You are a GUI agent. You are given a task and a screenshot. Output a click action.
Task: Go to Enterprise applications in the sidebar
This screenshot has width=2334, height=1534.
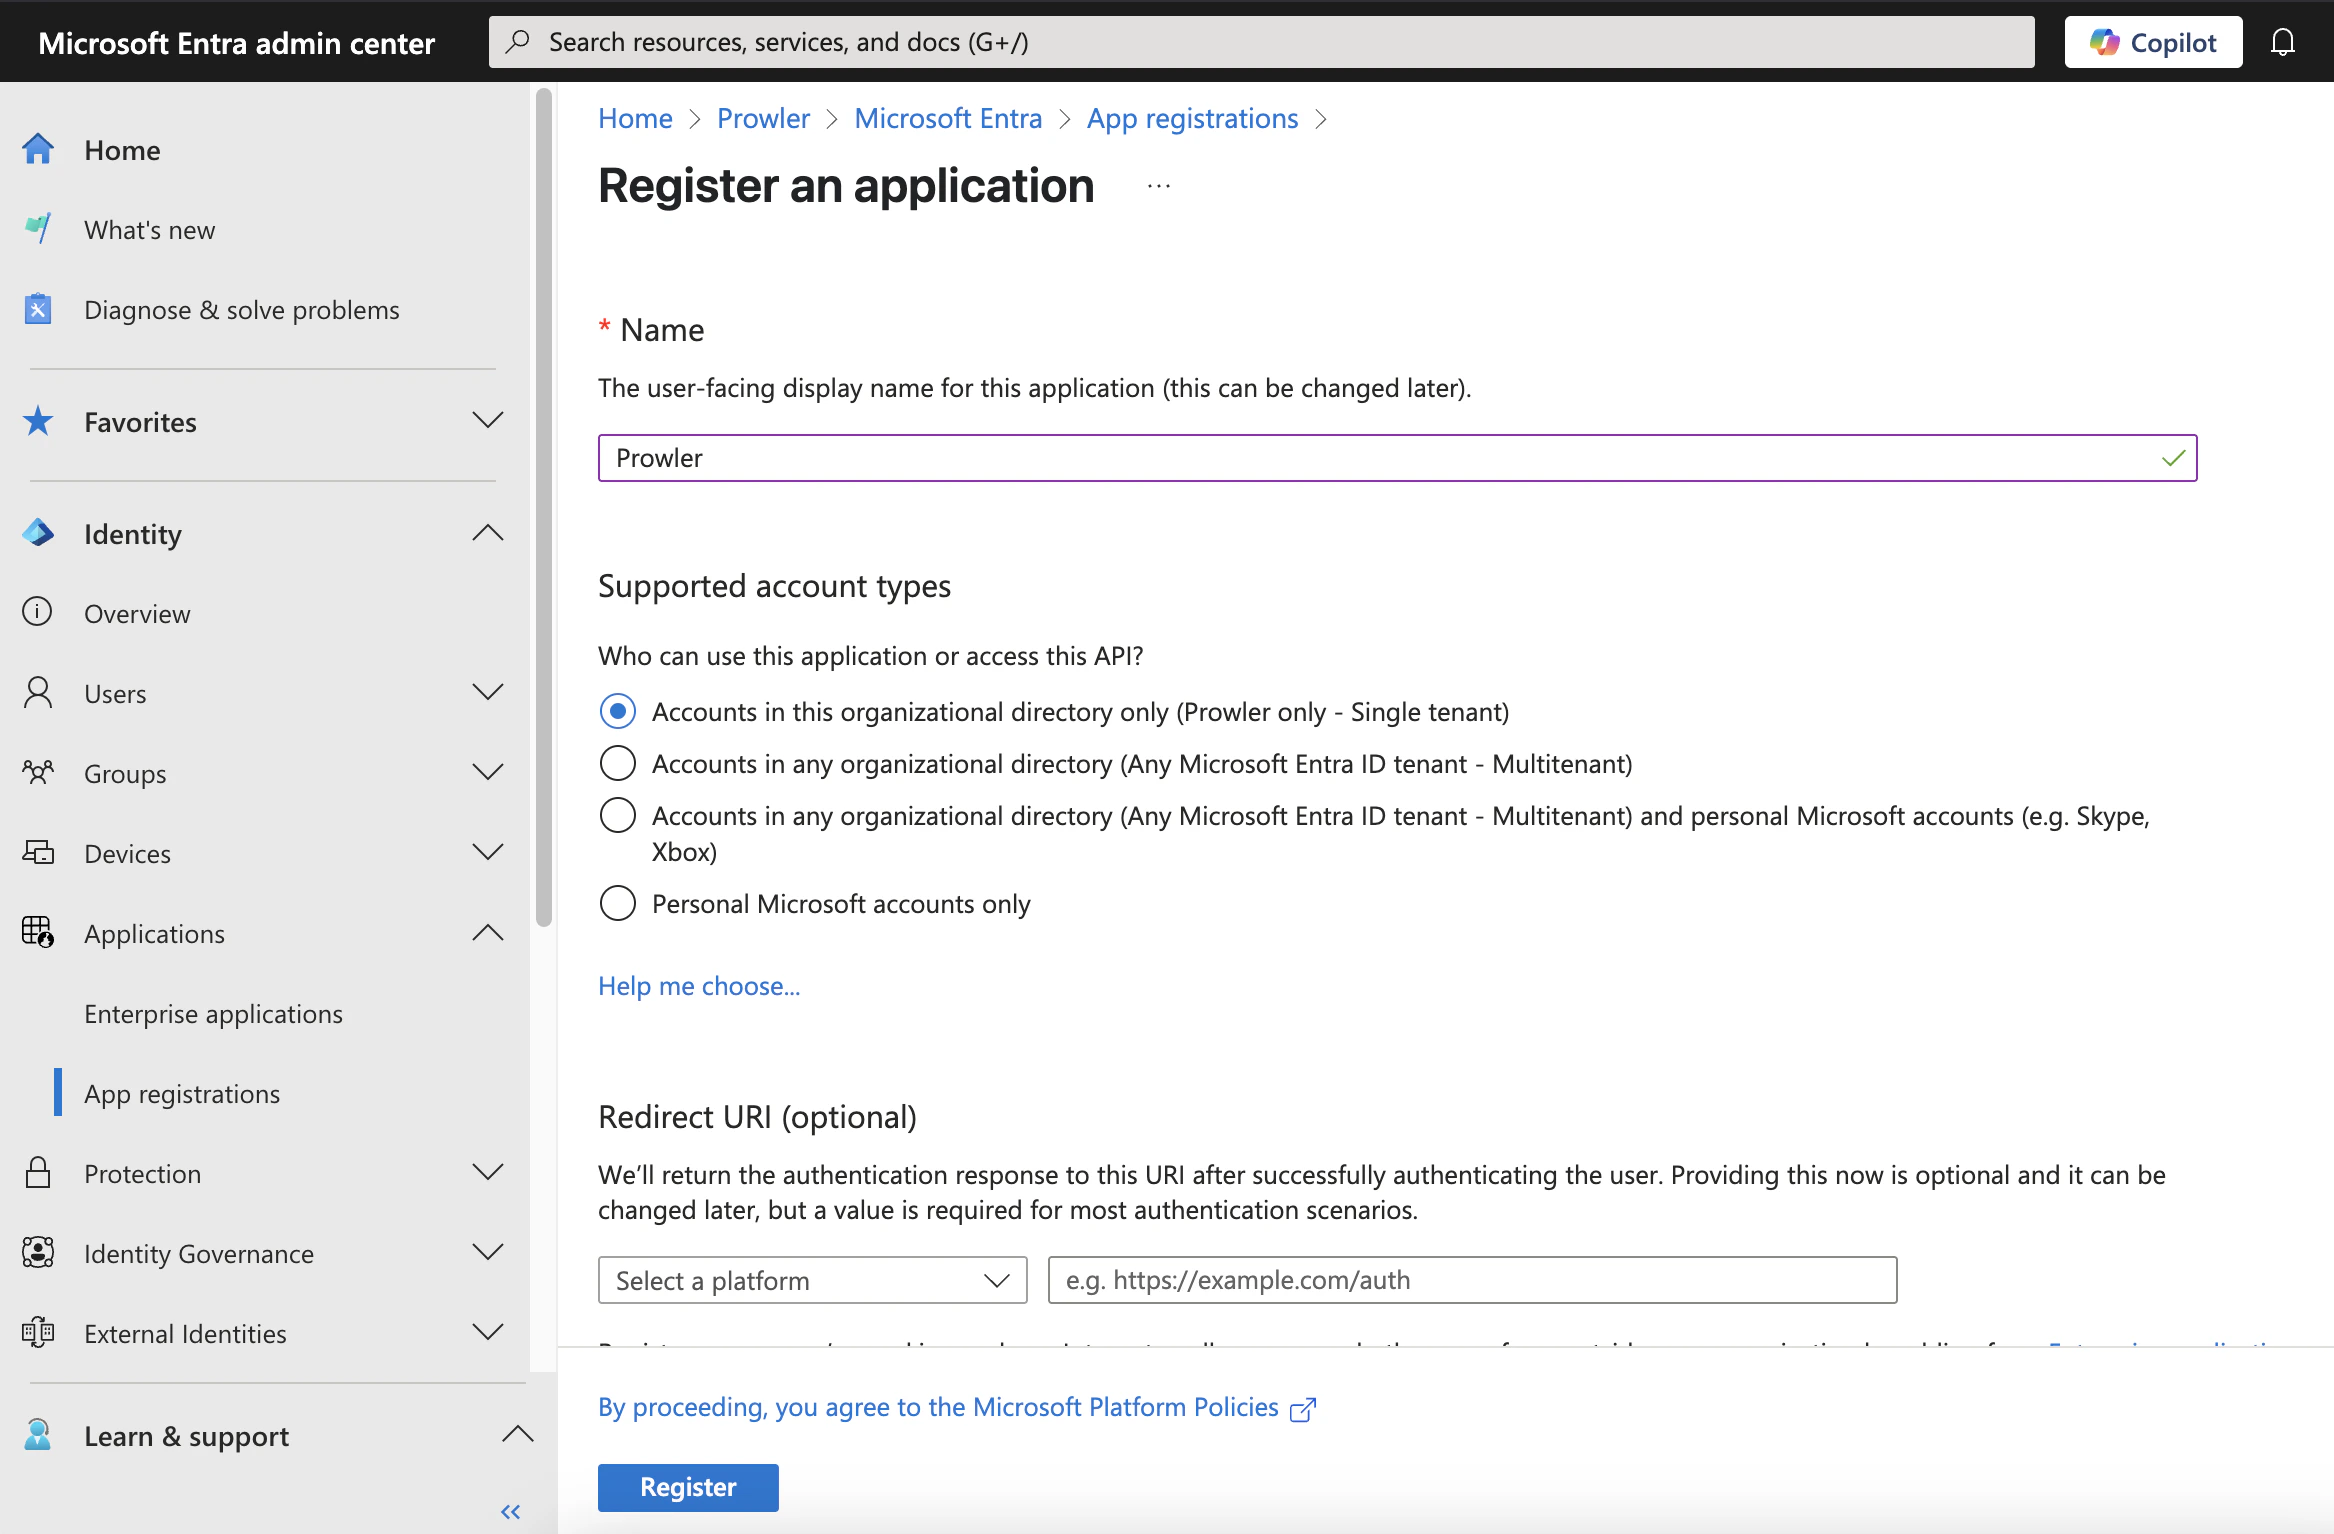tap(213, 1013)
